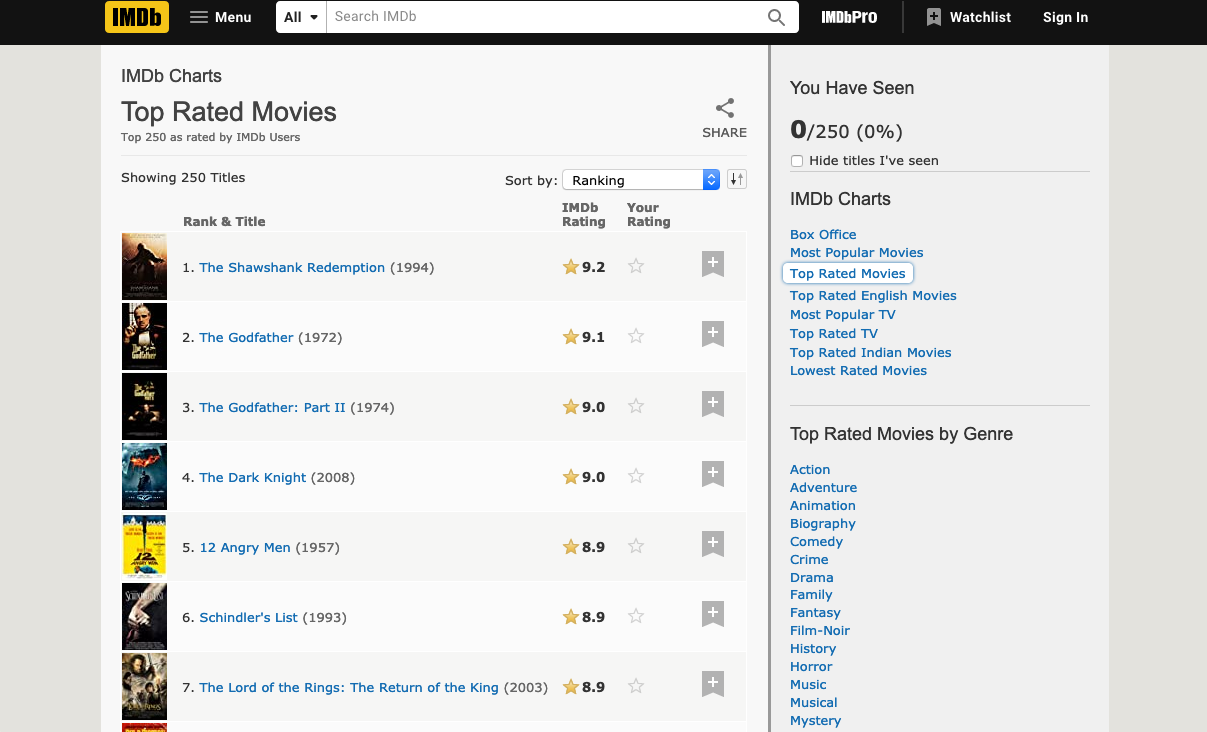This screenshot has width=1207, height=732.
Task: Expand the All search category dropdown
Action: 301,17
